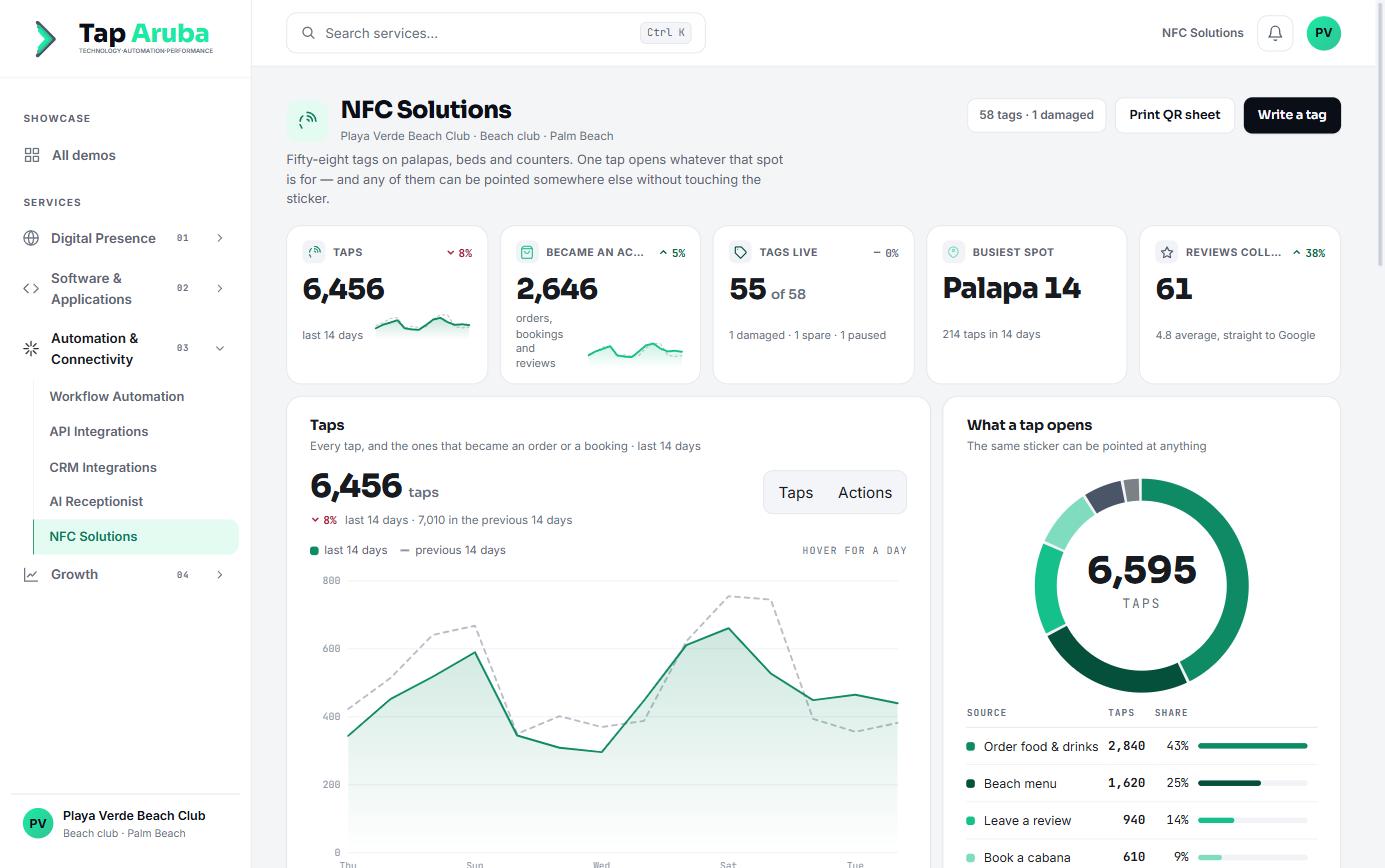Click the Digital Presence globe icon
Image resolution: width=1385 pixels, height=868 pixels.
(x=31, y=238)
